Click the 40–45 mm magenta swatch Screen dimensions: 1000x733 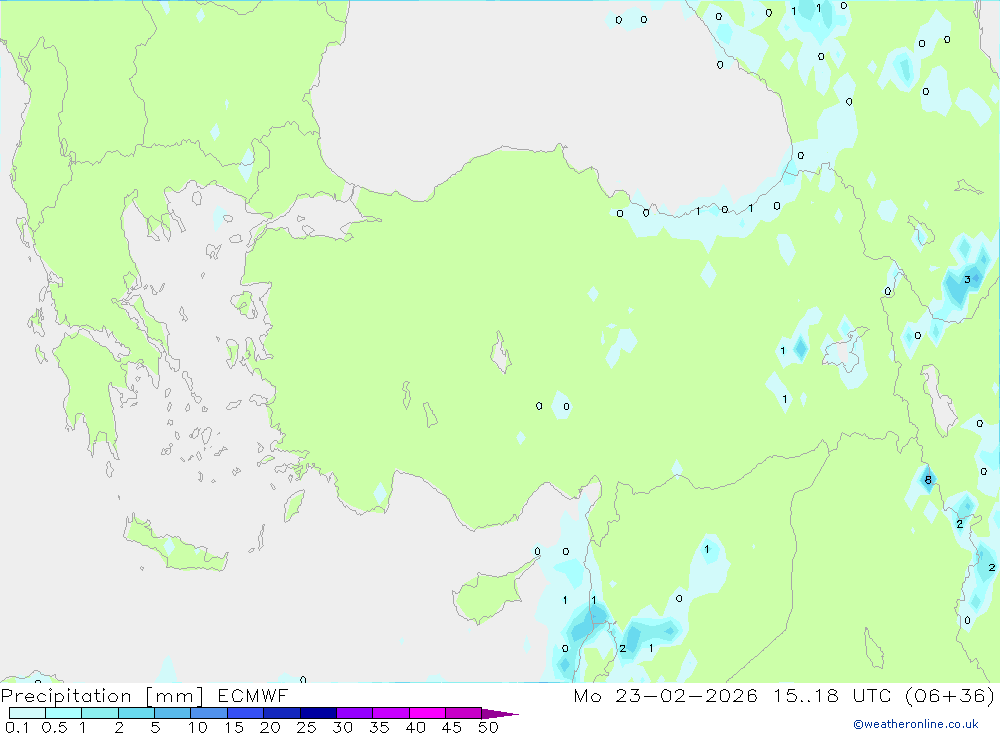(427, 713)
